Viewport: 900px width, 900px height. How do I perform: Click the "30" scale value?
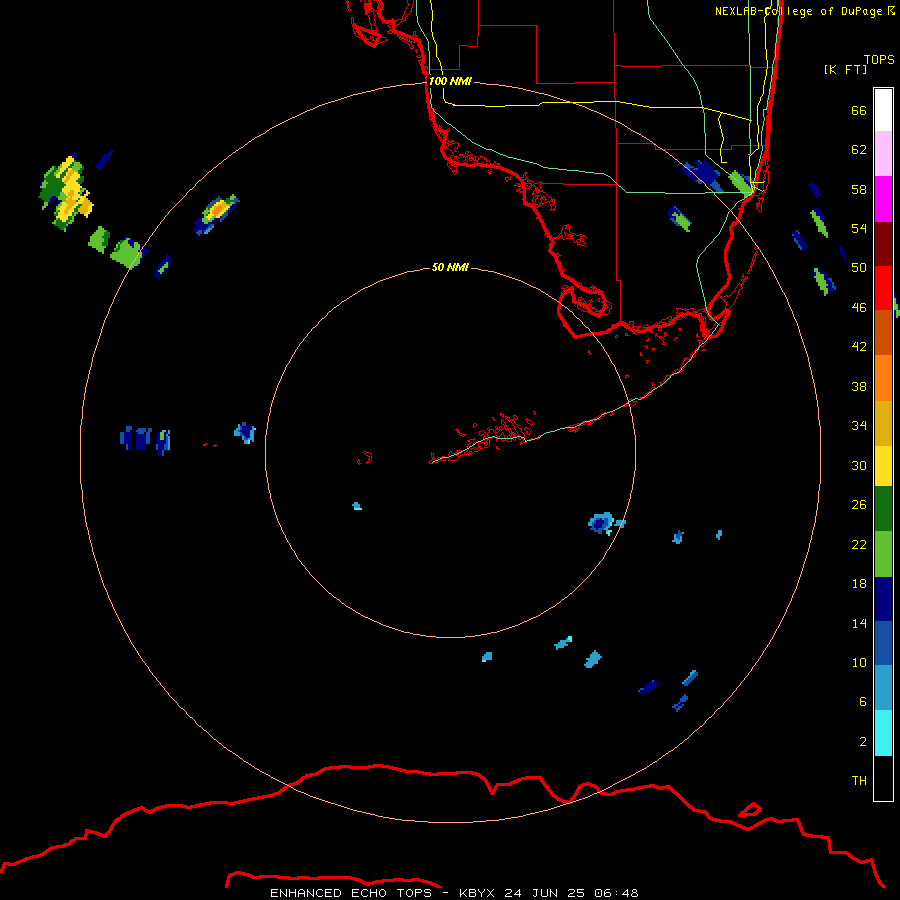pyautogui.click(x=859, y=465)
